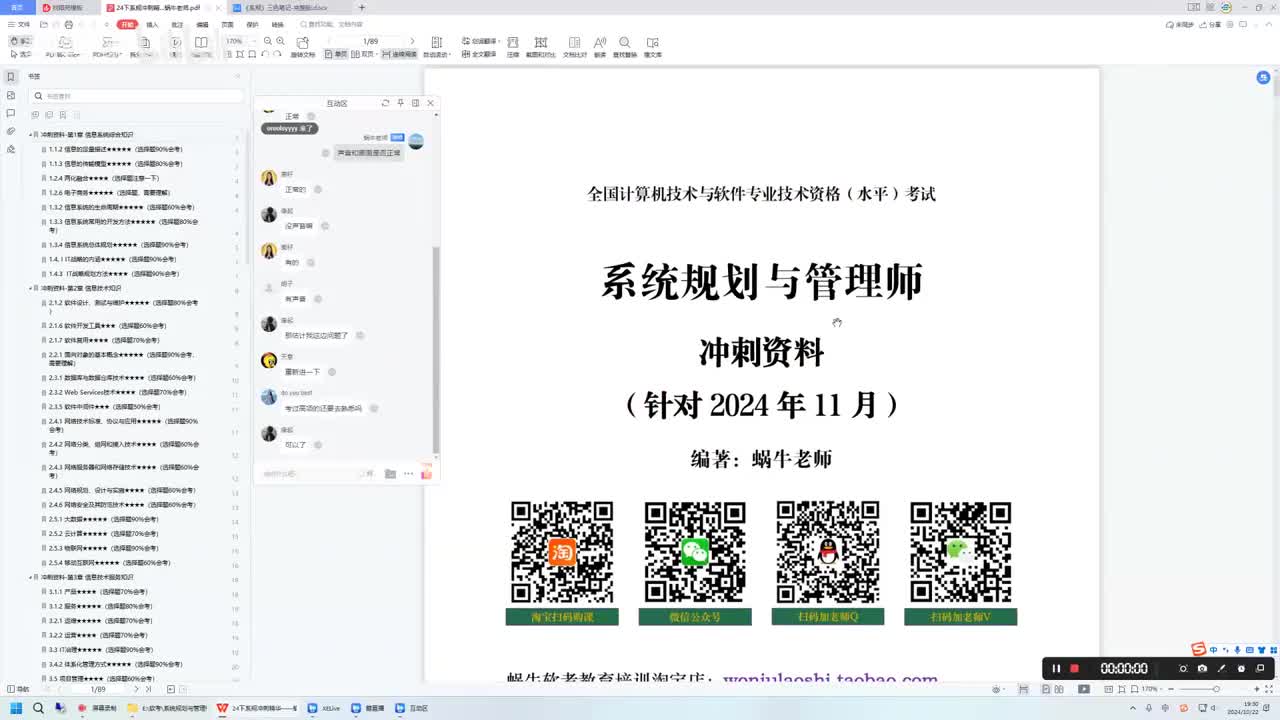Image resolution: width=1280 pixels, height=720 pixels.
Task: Enable 双页 double page view
Action: [365, 54]
